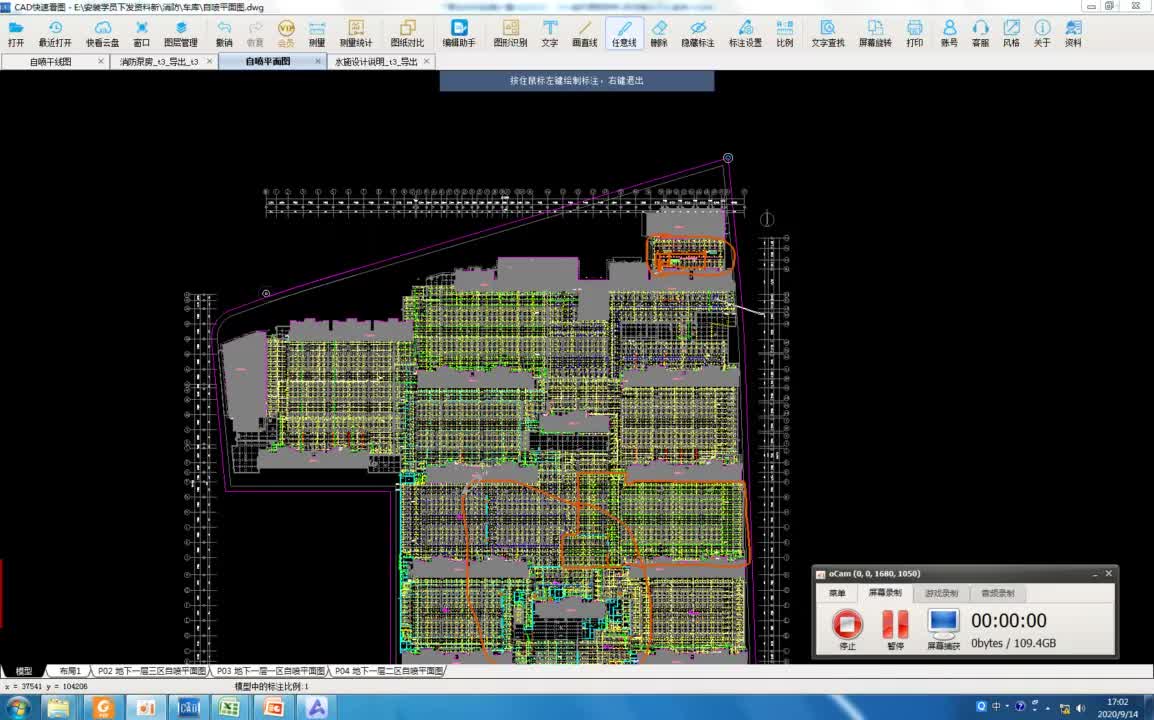
Task: Toggle 隐藏标注 hide annotations
Action: tap(698, 33)
